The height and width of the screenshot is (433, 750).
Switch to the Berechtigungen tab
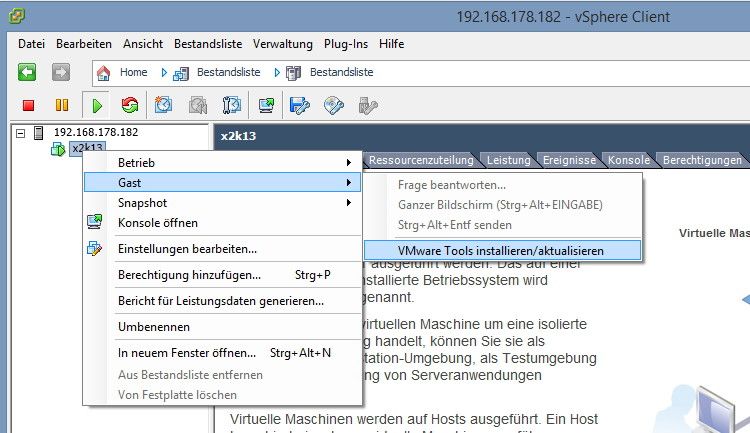702,160
